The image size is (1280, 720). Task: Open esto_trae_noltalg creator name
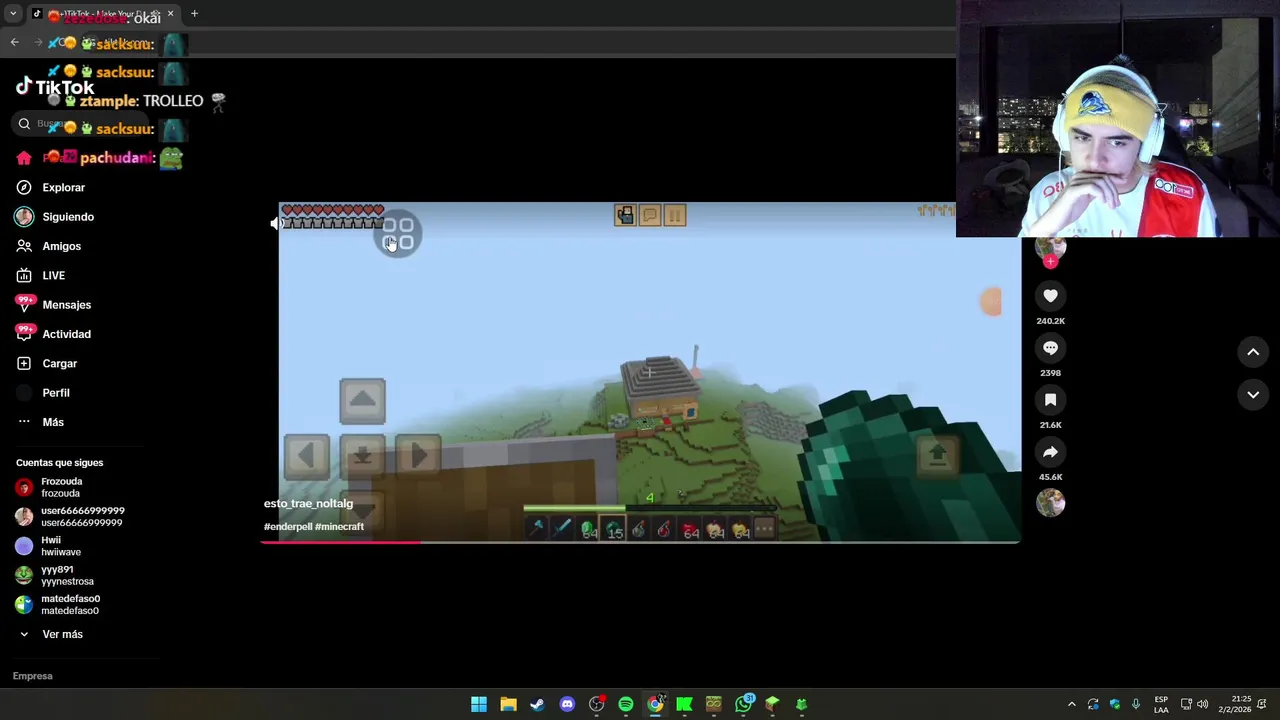pyautogui.click(x=308, y=504)
